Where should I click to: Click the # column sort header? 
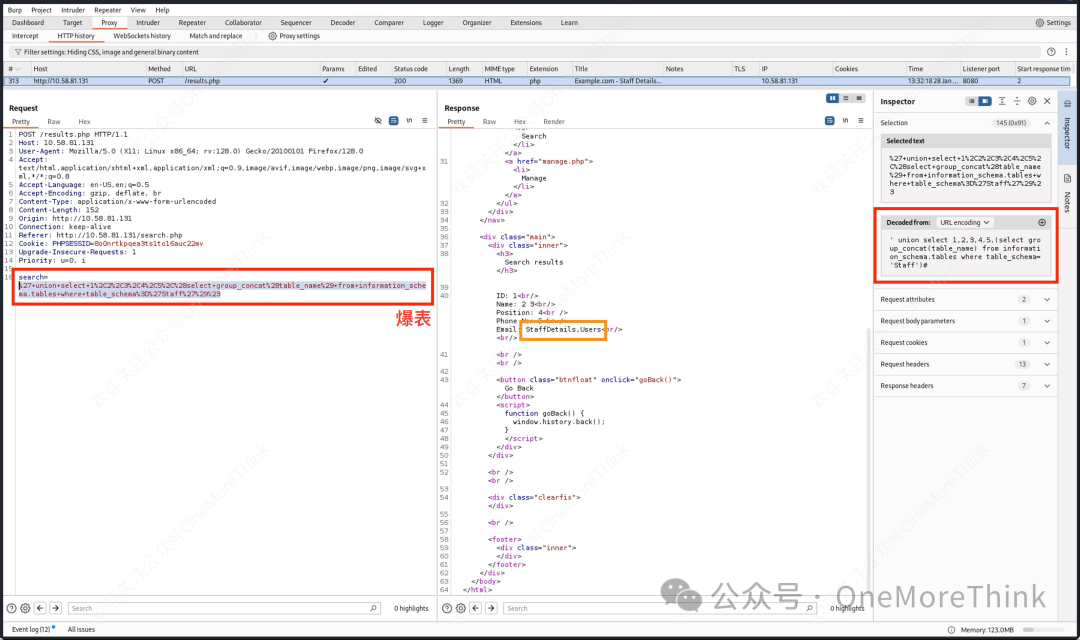(17, 69)
